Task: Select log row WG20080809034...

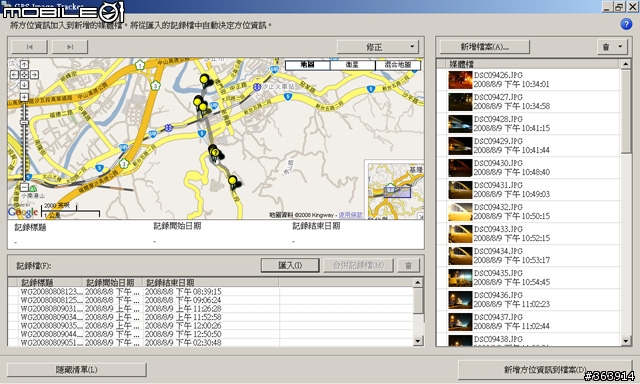Action: click(x=211, y=317)
